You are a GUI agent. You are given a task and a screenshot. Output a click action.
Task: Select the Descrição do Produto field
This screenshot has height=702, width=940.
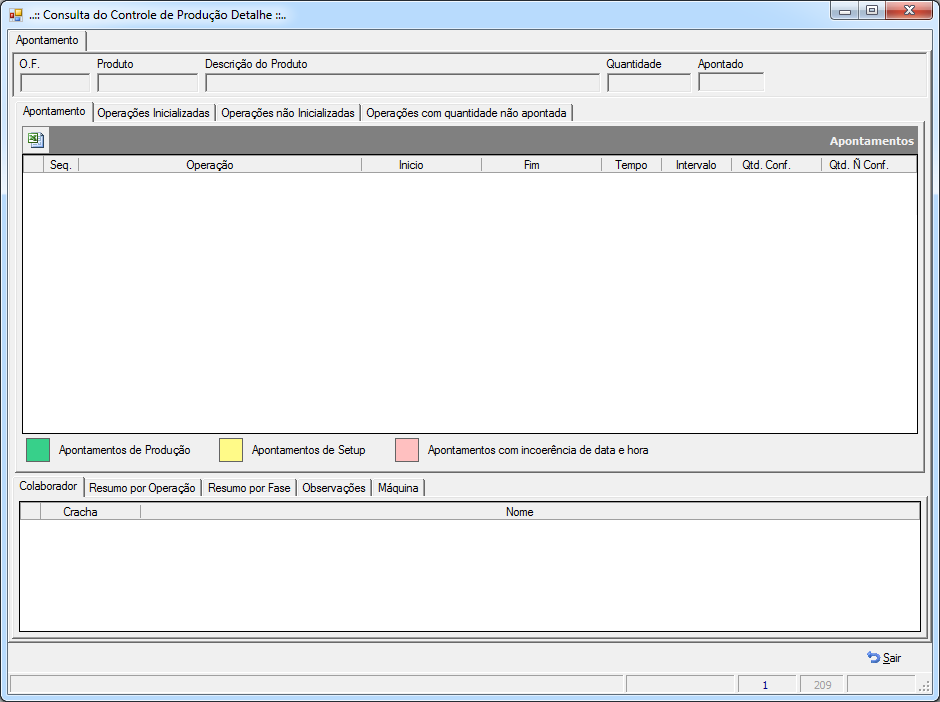click(402, 83)
